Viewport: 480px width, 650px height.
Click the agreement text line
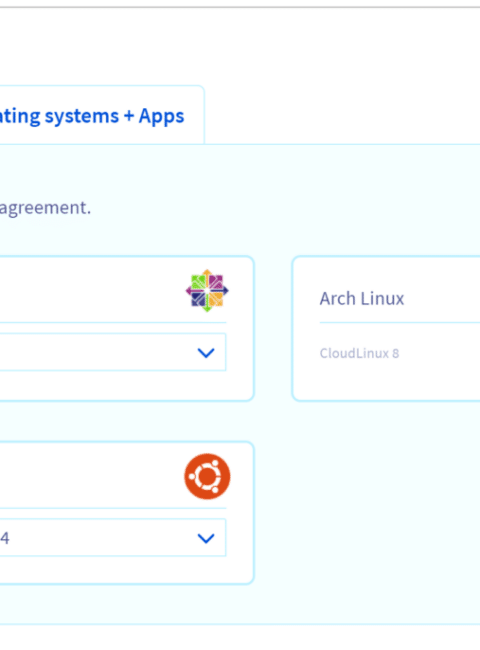[x=45, y=207]
